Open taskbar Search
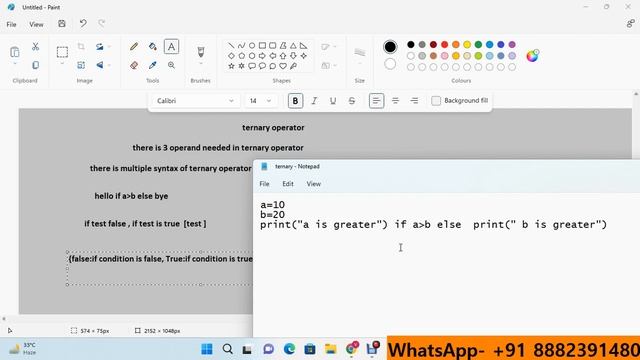Screen dimensions: 640x360 click(x=228, y=349)
